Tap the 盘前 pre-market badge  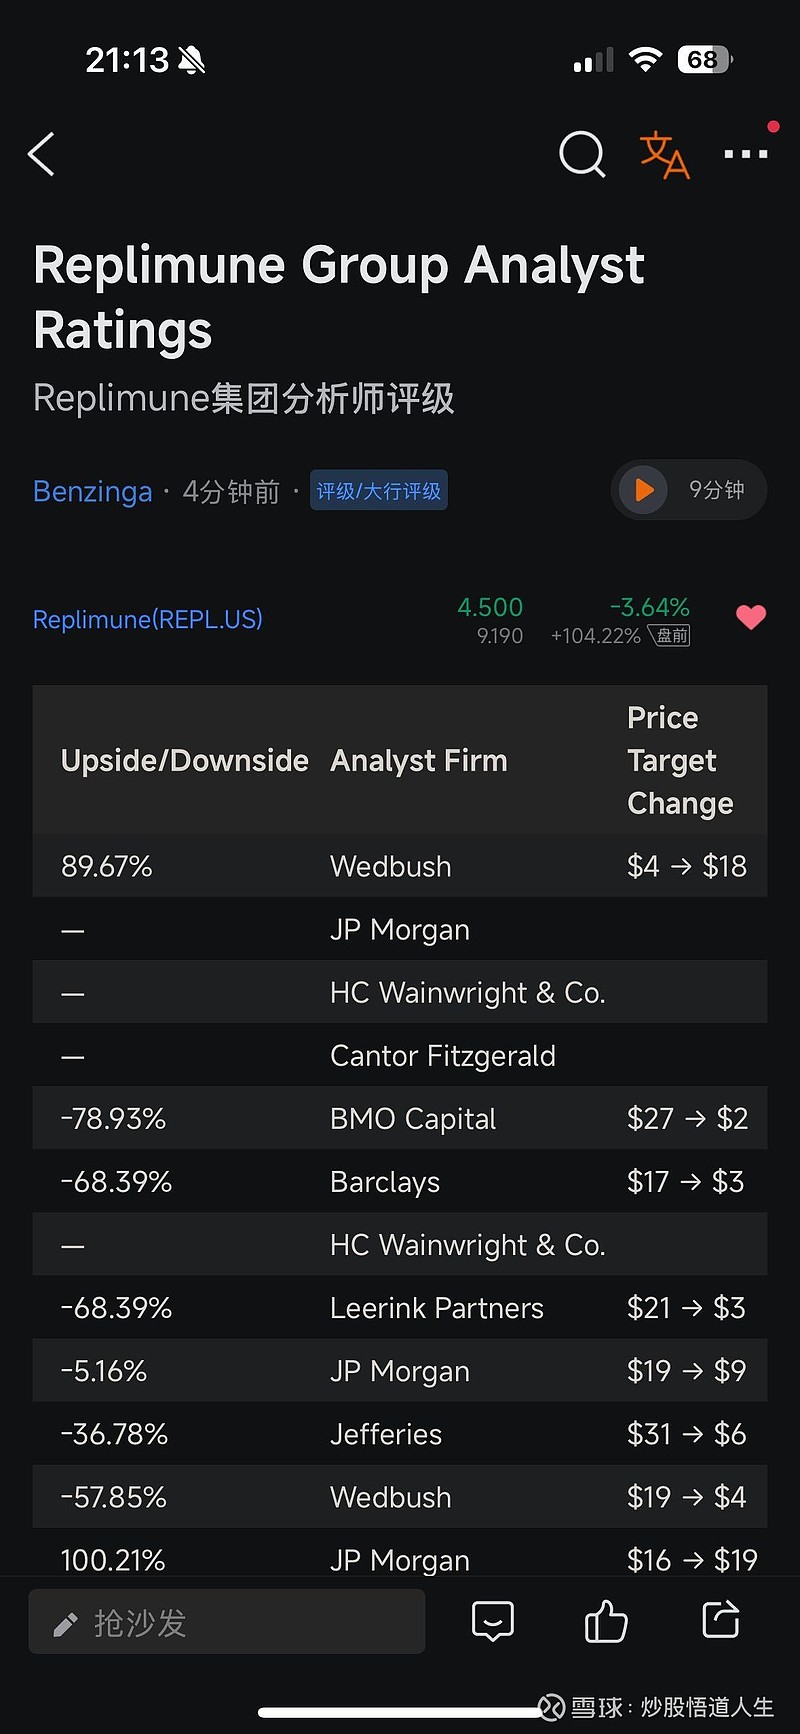click(672, 636)
